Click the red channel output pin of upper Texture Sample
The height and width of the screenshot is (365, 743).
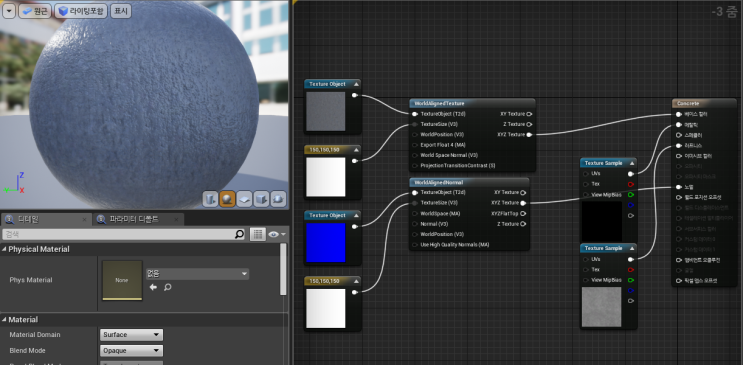coord(631,184)
